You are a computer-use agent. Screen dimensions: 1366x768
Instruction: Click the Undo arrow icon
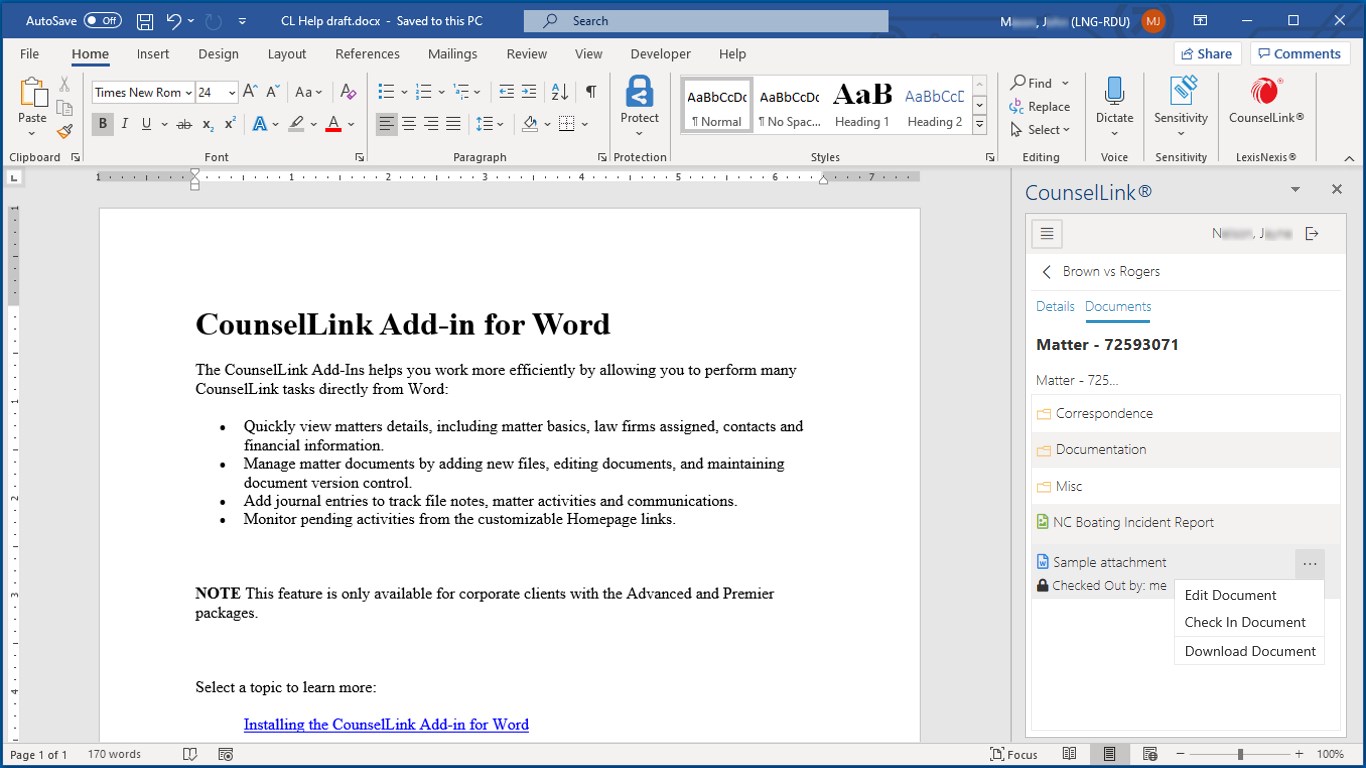174,21
